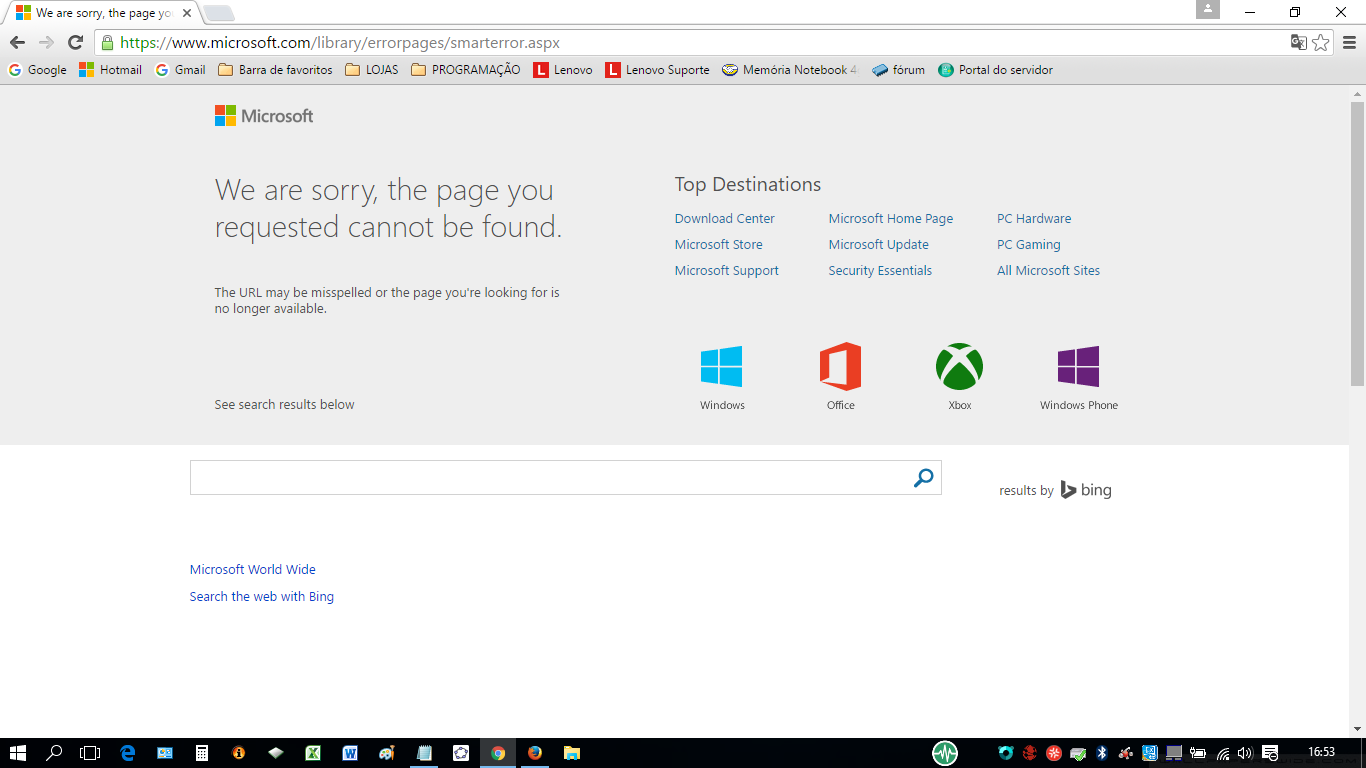1366x768 pixels.
Task: Open the fórum bookmark
Action: click(898, 70)
